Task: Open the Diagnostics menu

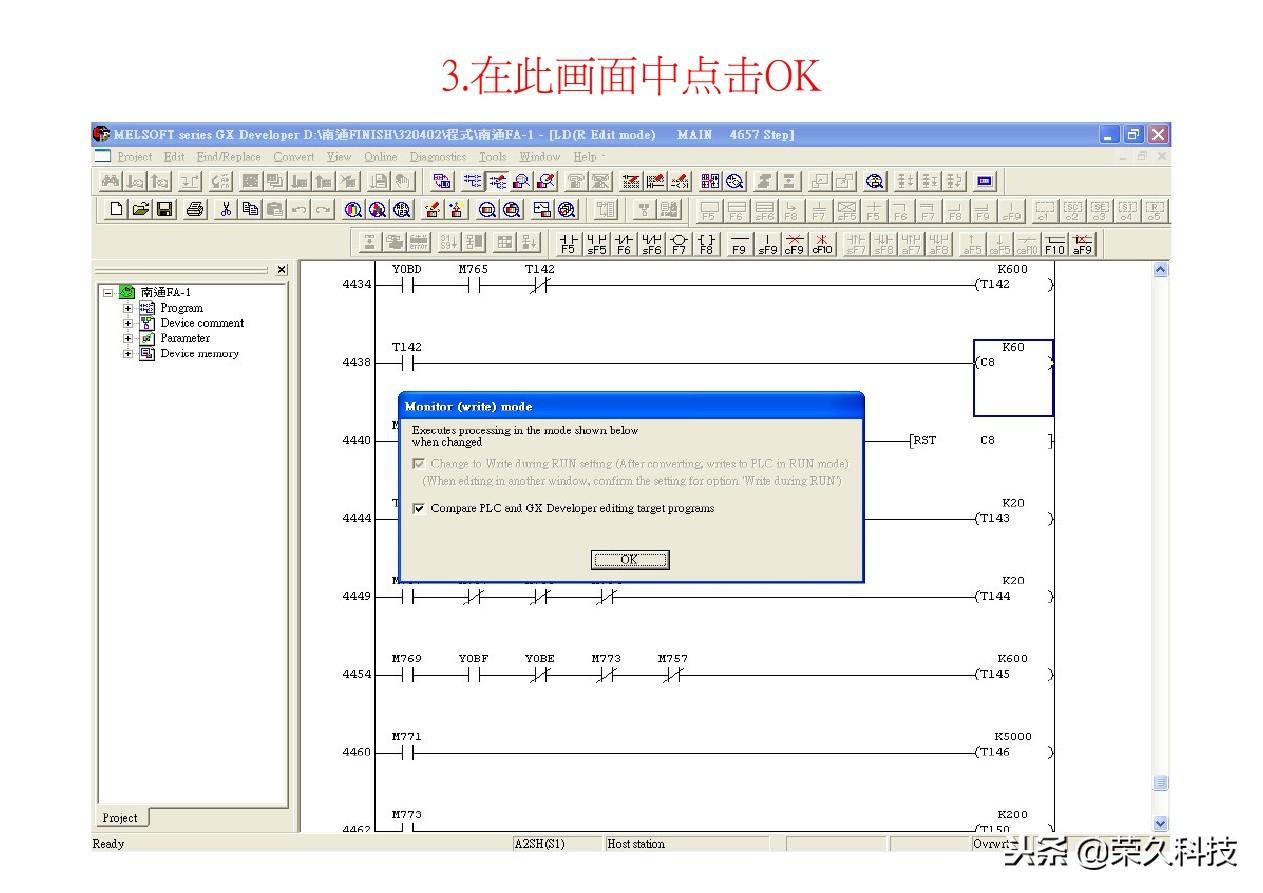Action: [x=438, y=157]
